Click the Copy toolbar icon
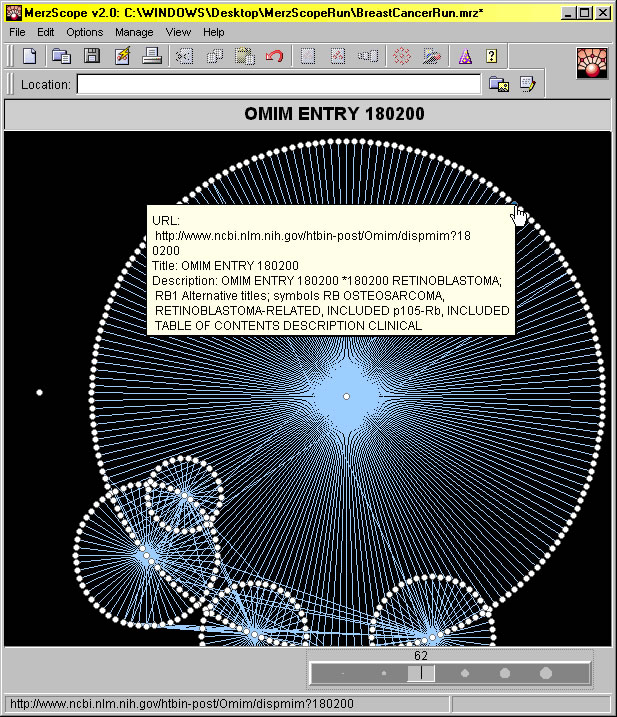The image size is (617, 717). [214, 56]
